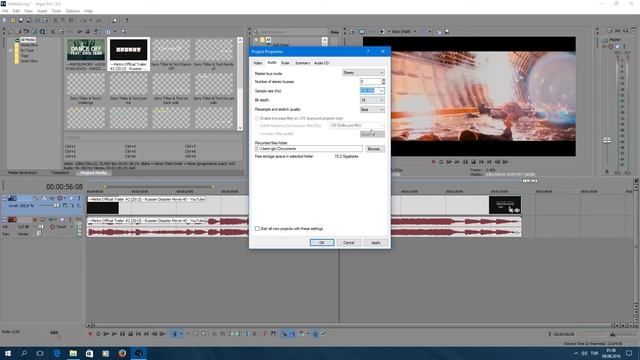Image resolution: width=640 pixels, height=360 pixels.
Task: Click the Windows Start button
Action: (x=7, y=353)
